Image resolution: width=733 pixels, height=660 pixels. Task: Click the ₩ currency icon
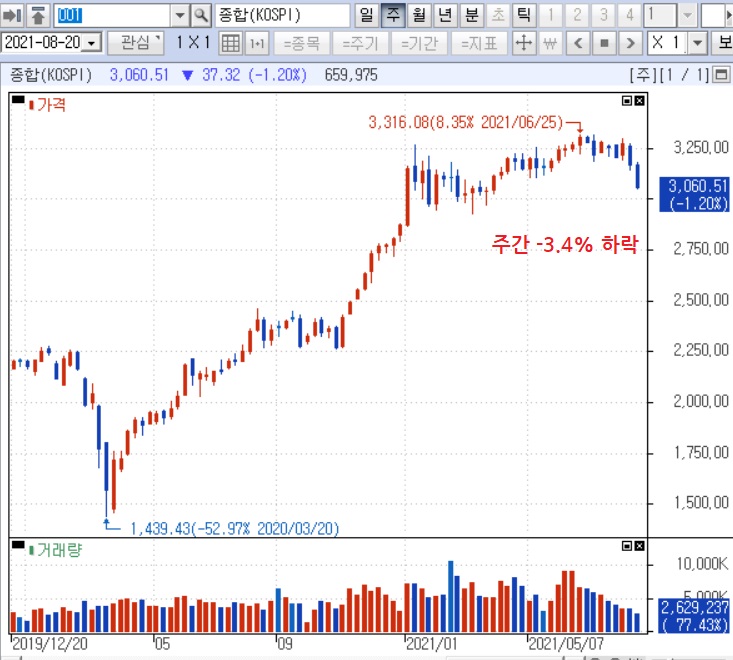[550, 43]
